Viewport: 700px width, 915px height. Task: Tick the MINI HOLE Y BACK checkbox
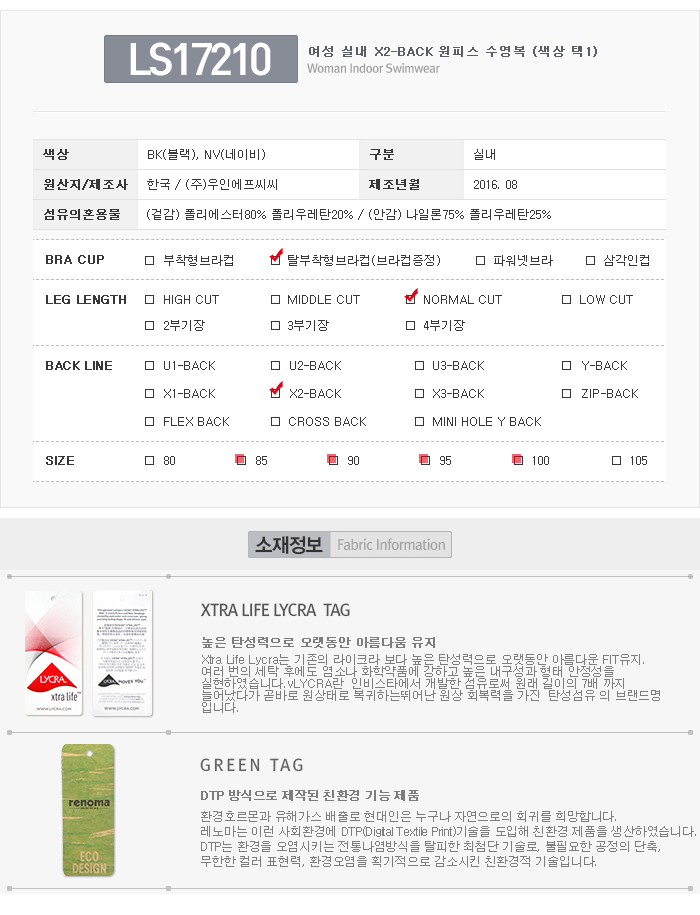click(420, 422)
